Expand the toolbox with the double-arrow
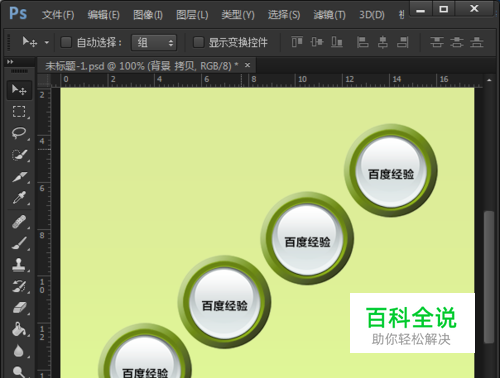This screenshot has width=500, height=378. pos(10,62)
